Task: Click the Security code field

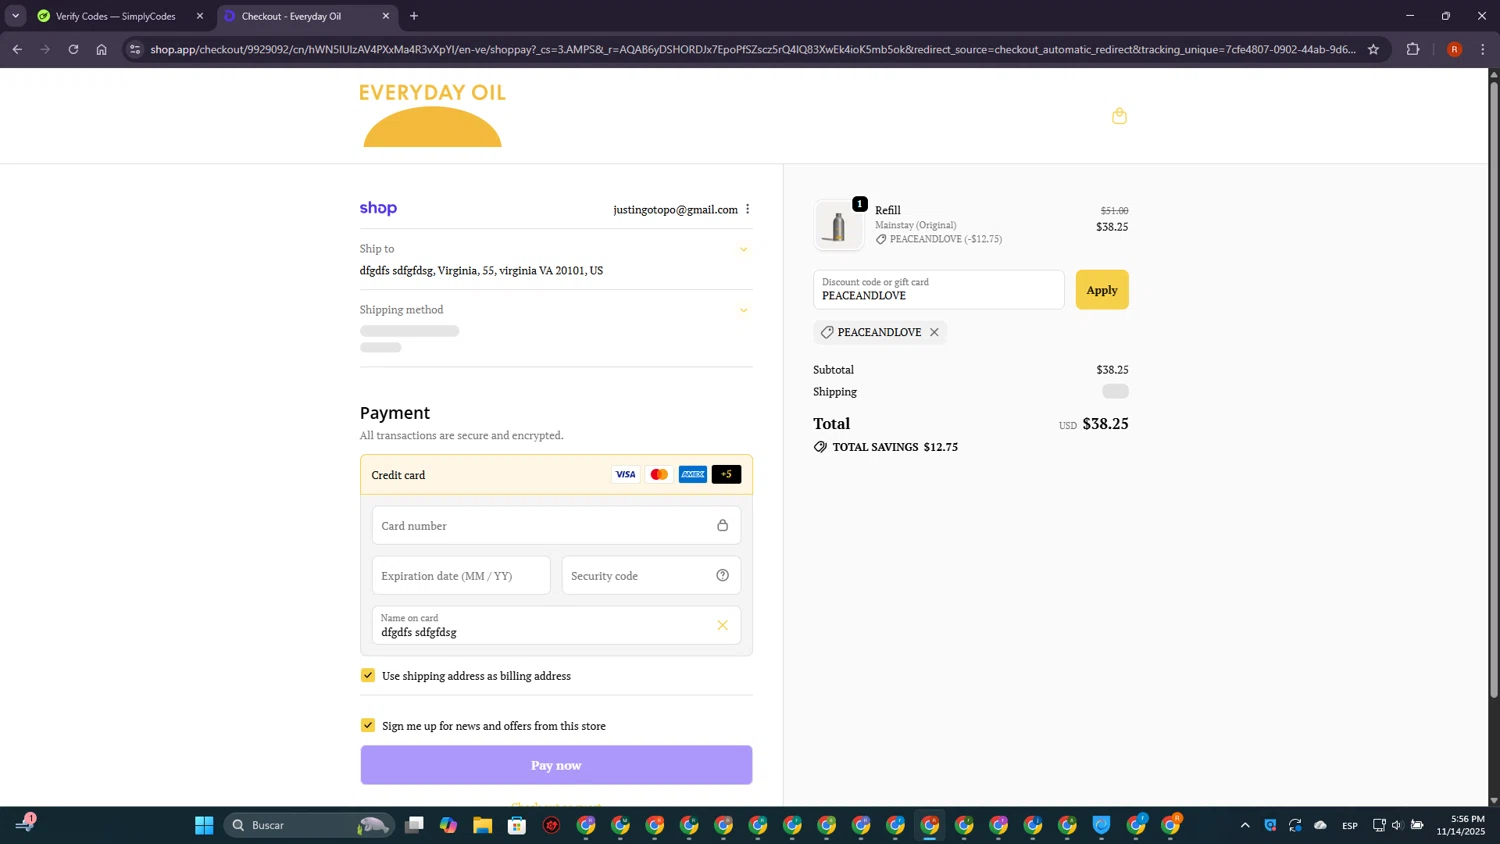Action: 651,576
